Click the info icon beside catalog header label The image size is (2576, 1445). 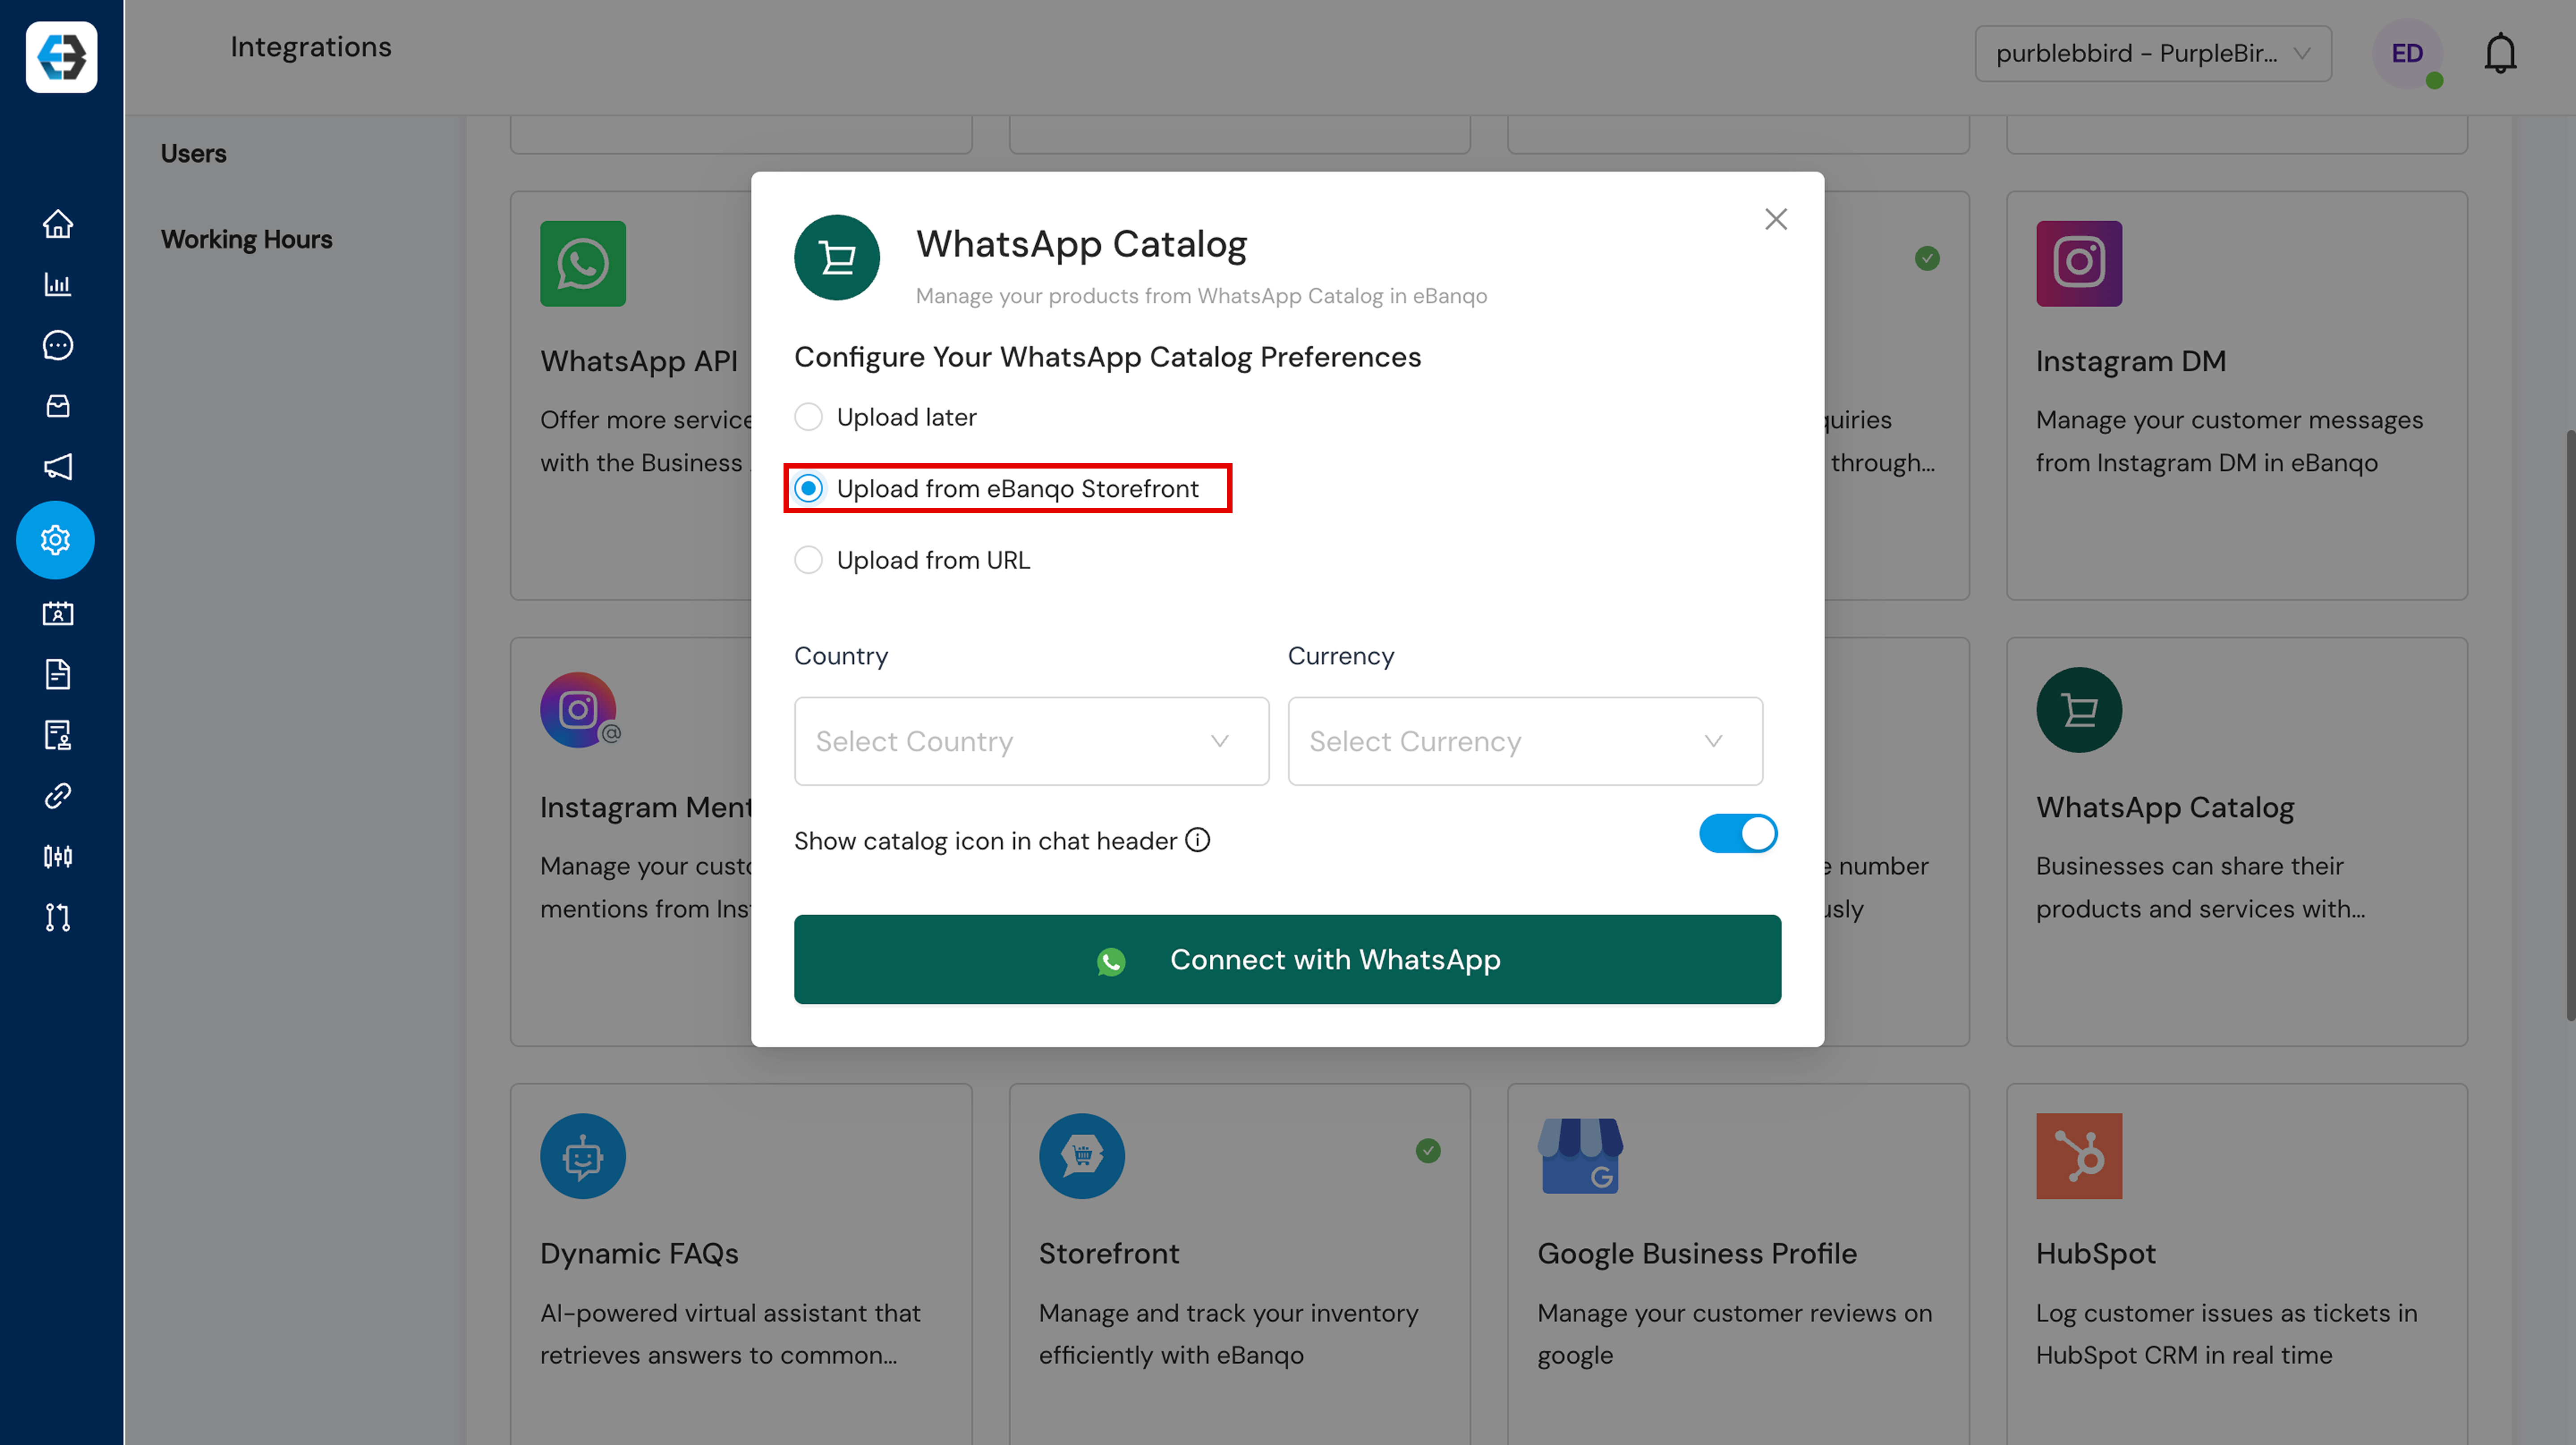(x=1197, y=840)
